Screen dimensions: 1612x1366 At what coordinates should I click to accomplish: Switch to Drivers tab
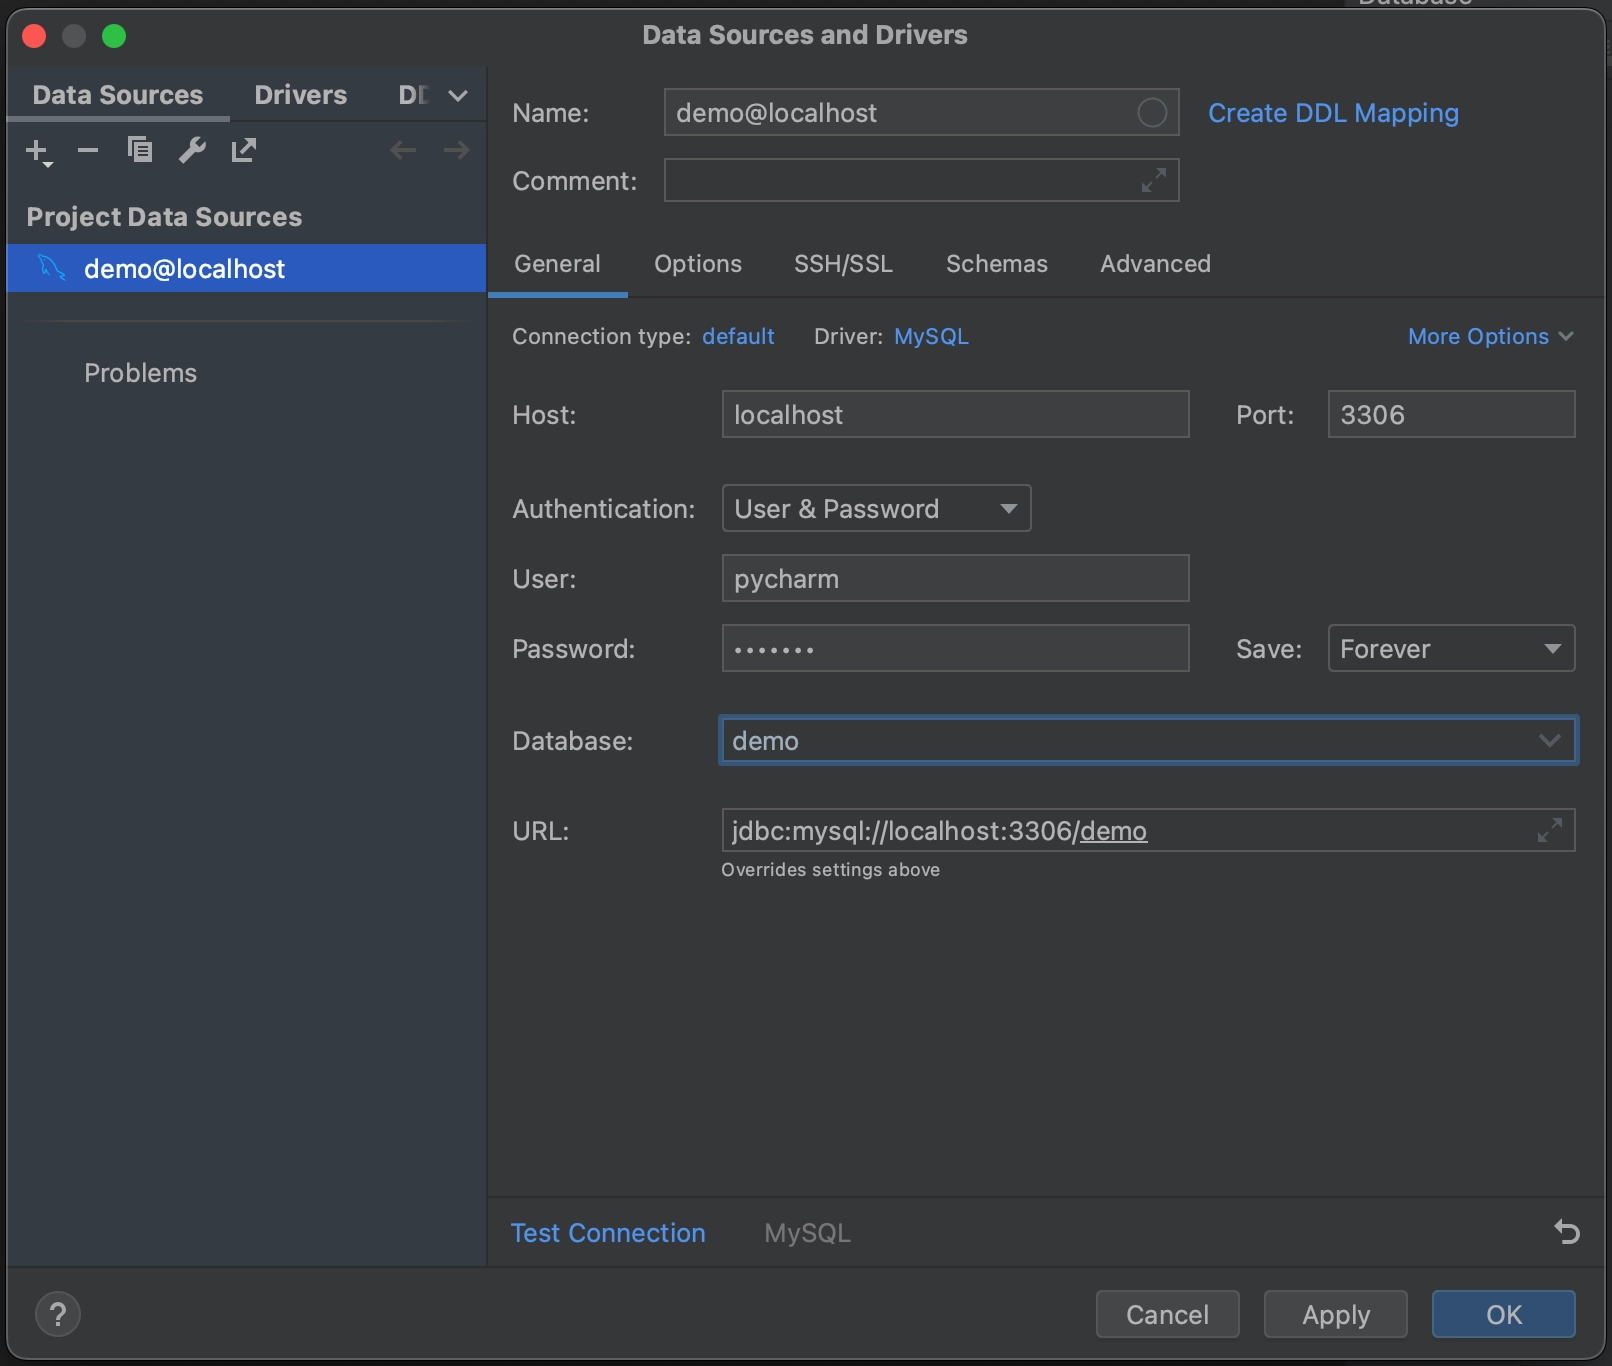pos(301,95)
